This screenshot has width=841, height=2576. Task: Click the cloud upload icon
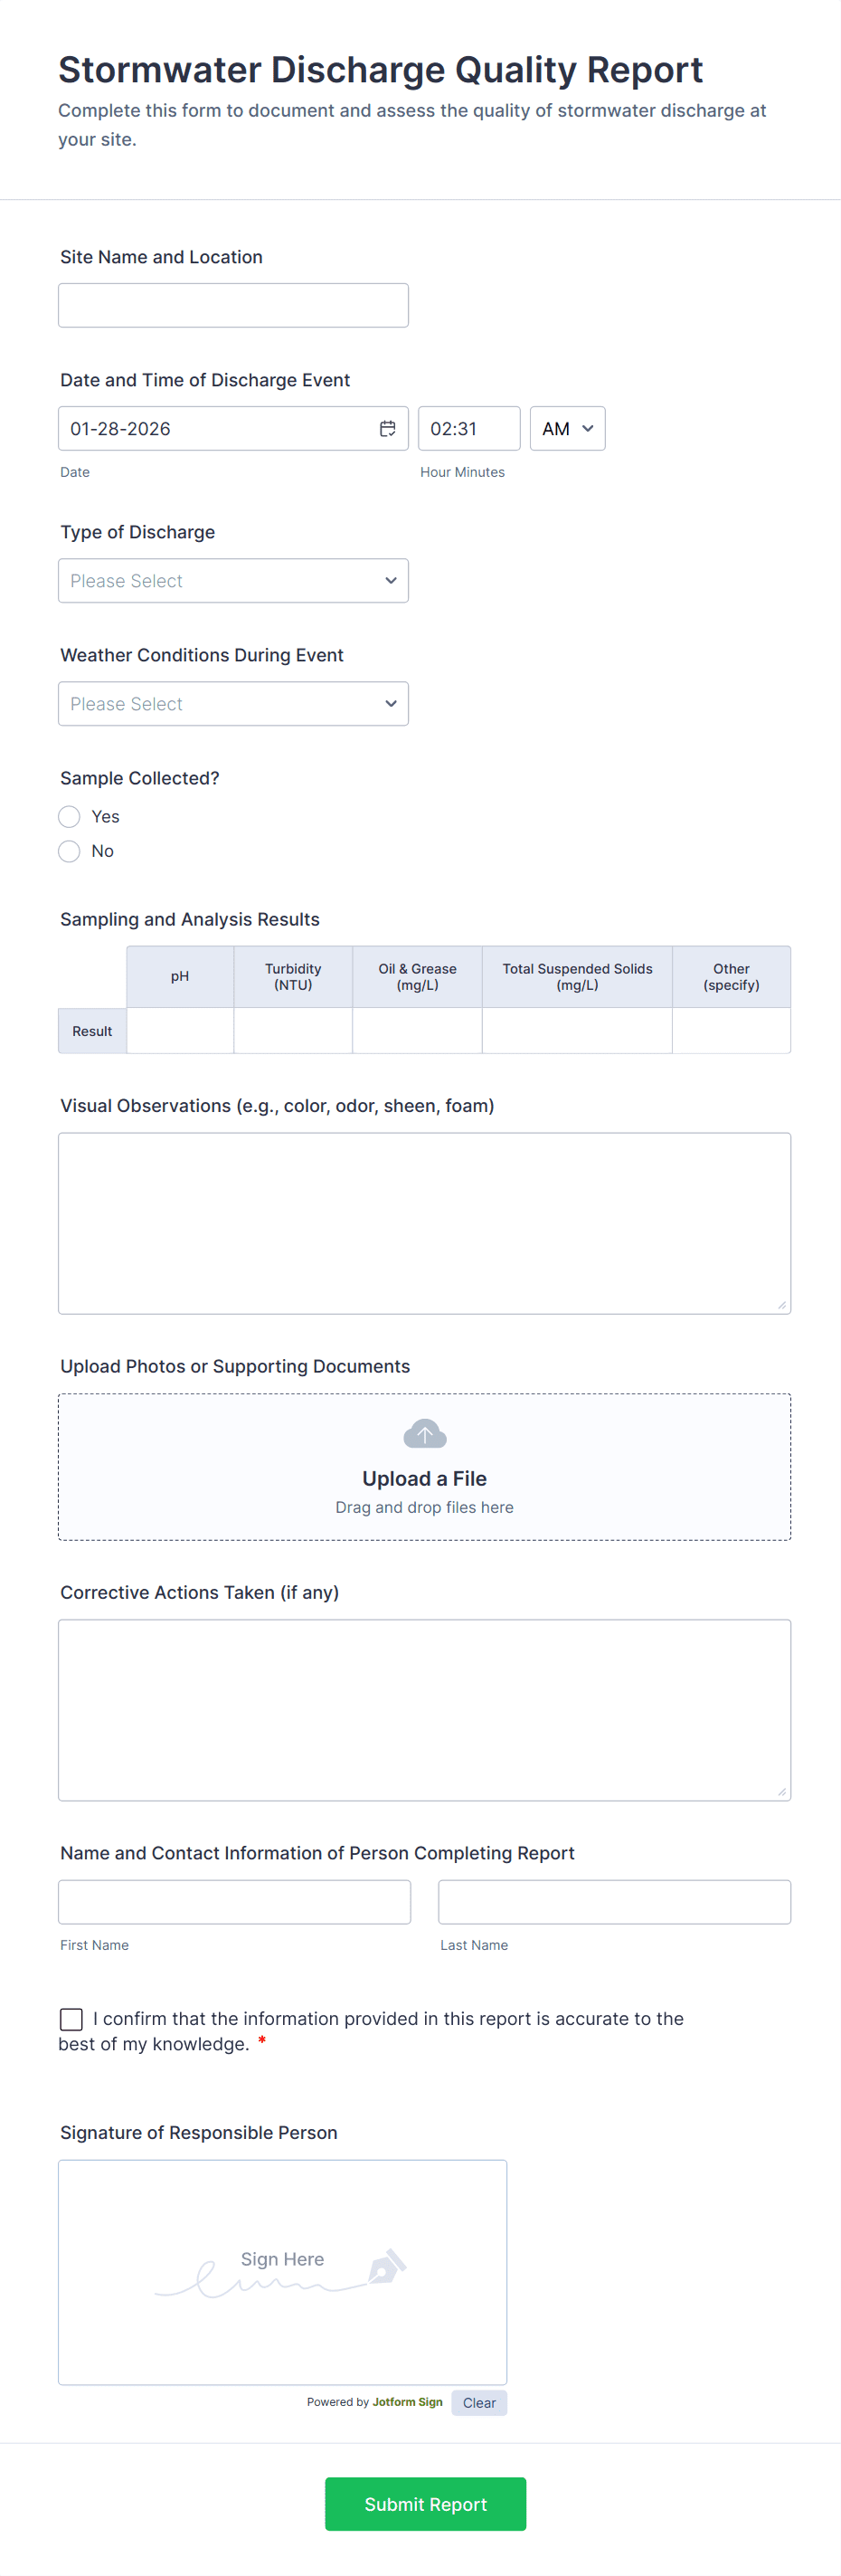(424, 1434)
